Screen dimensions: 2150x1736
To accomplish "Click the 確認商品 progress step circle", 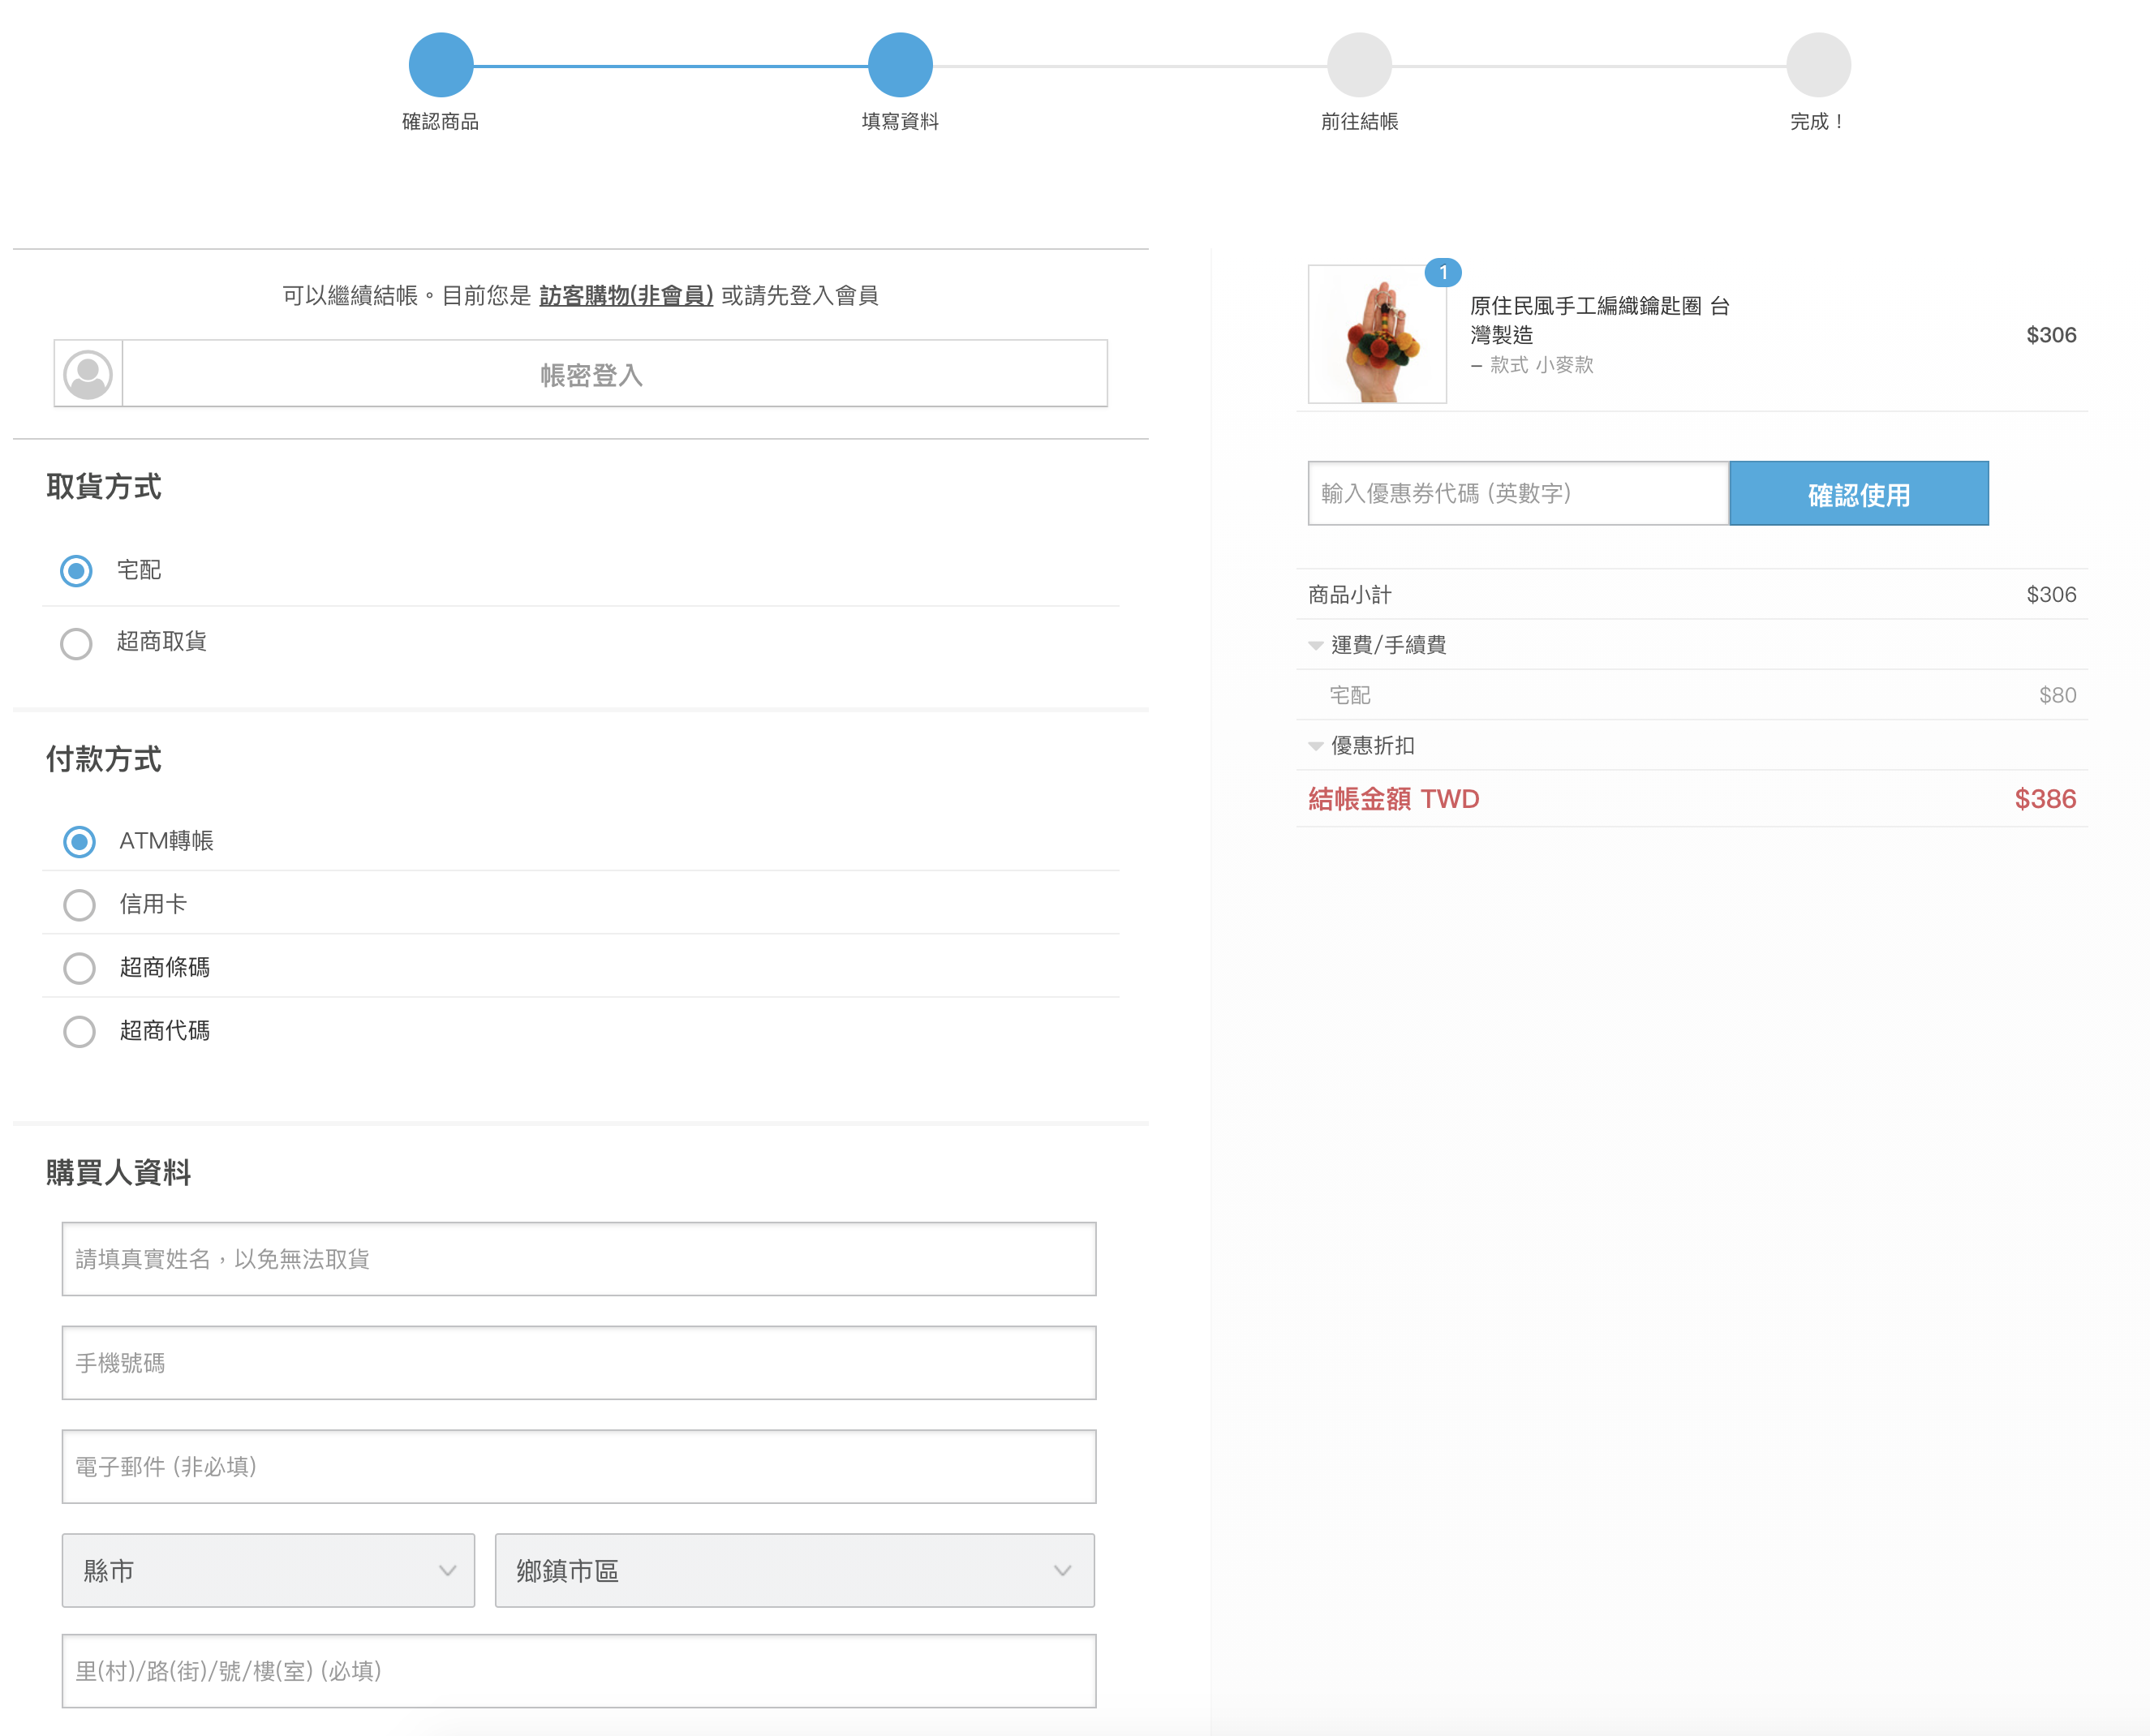I will click(440, 65).
